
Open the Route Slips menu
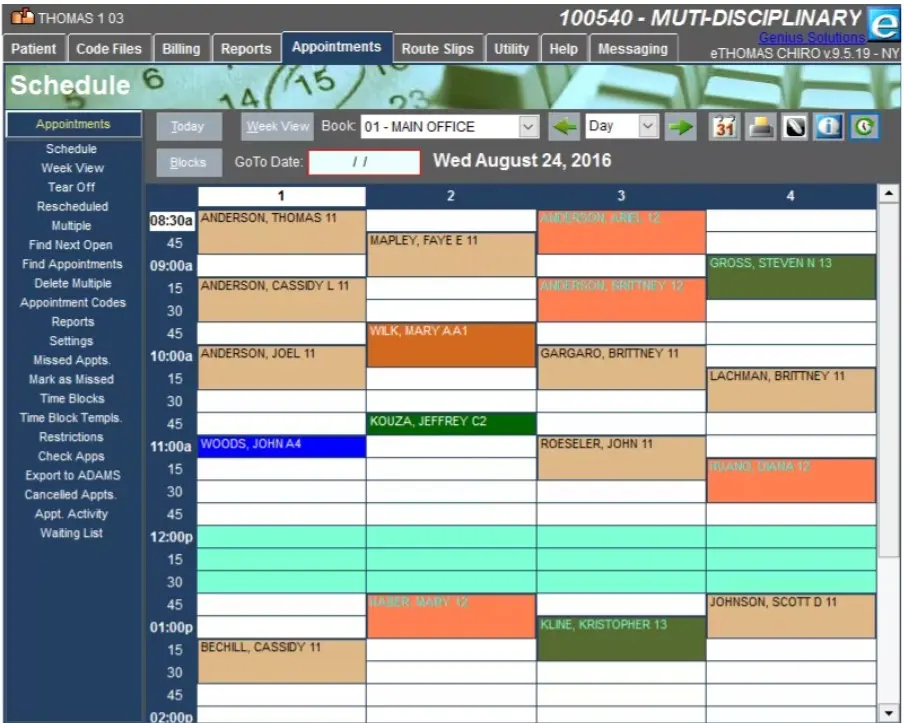click(x=438, y=47)
